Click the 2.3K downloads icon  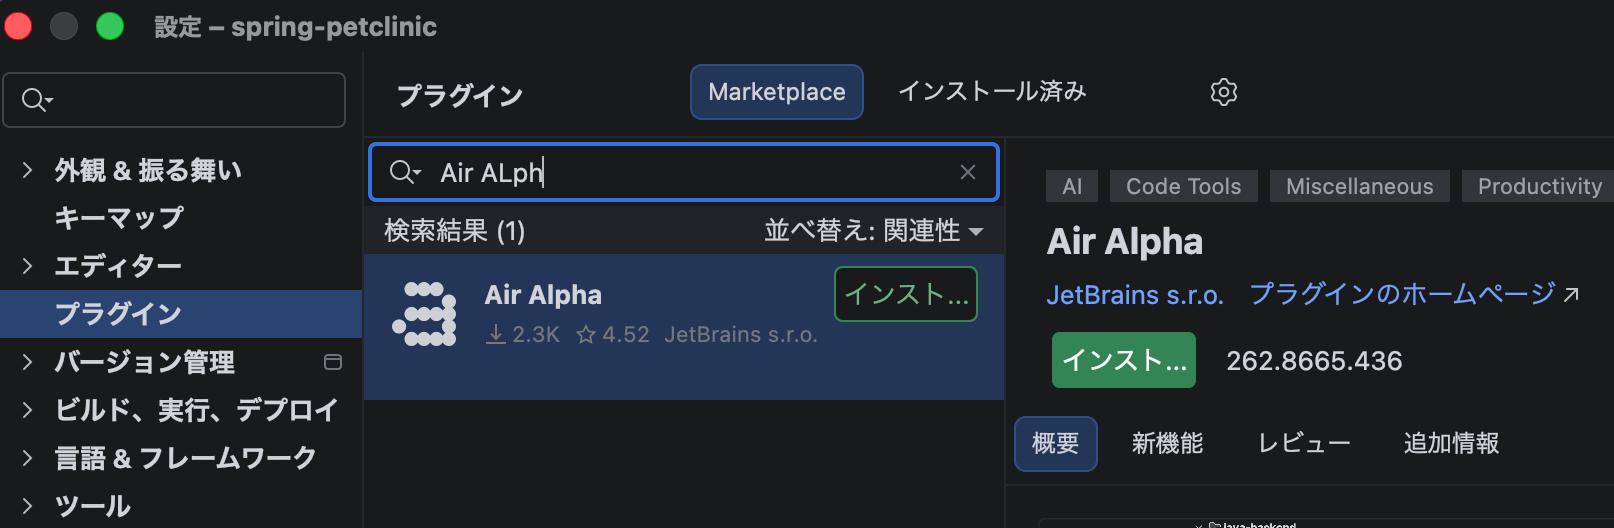495,335
